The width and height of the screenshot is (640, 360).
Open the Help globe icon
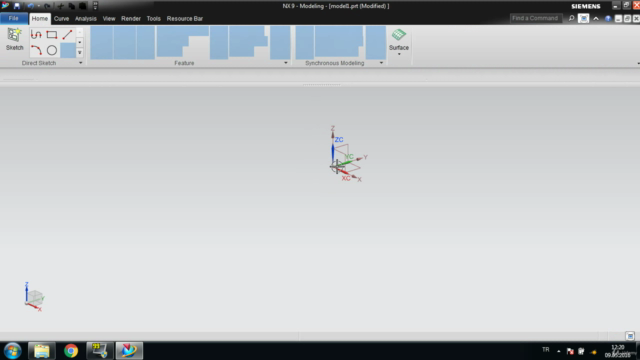(x=608, y=19)
